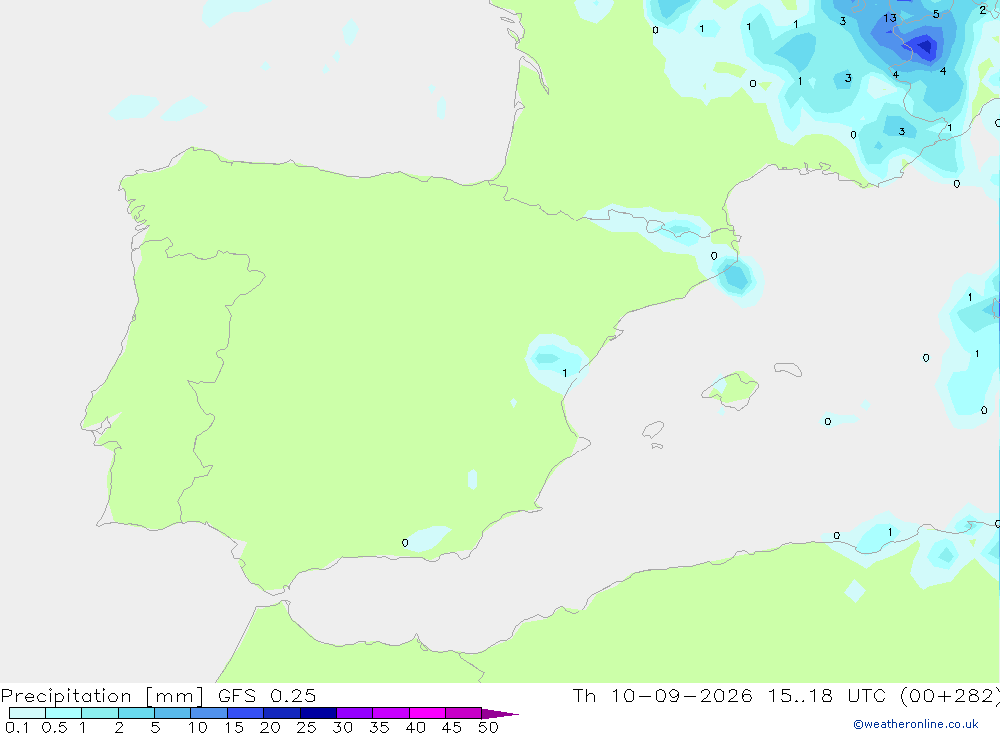Click the Menorca island outline
The height and width of the screenshot is (733, 1000).
(x=788, y=369)
